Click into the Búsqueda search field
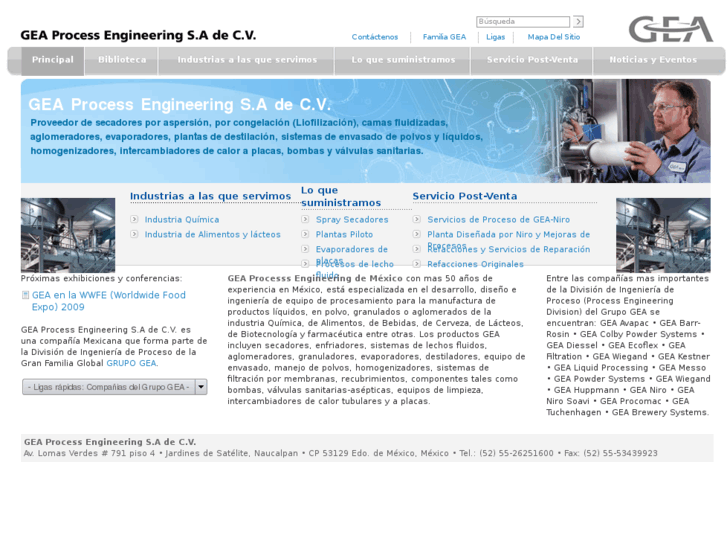Screen dimensions: 727x545 tap(523, 21)
